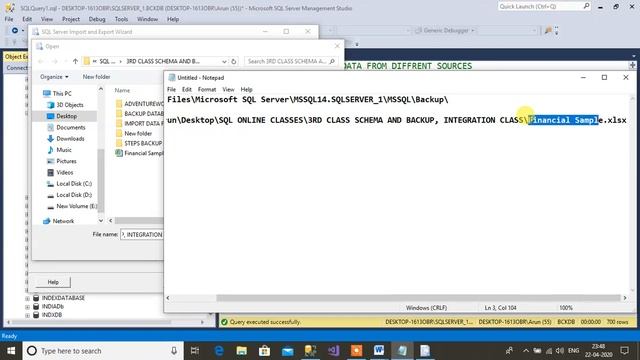The width and height of the screenshot is (640, 360).
Task: Open the New folder item in file list
Action: coord(134,133)
